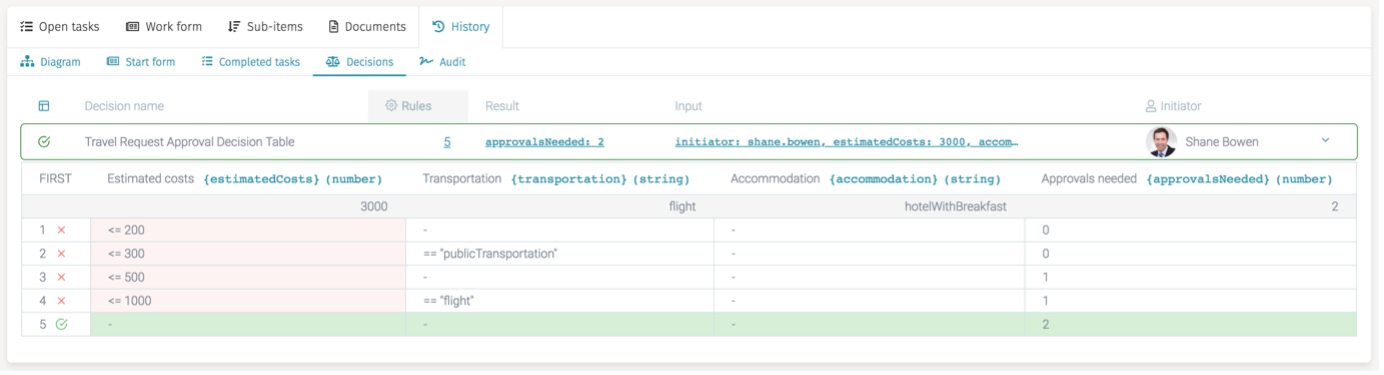Click the == "flight" condition cell

click(x=560, y=301)
